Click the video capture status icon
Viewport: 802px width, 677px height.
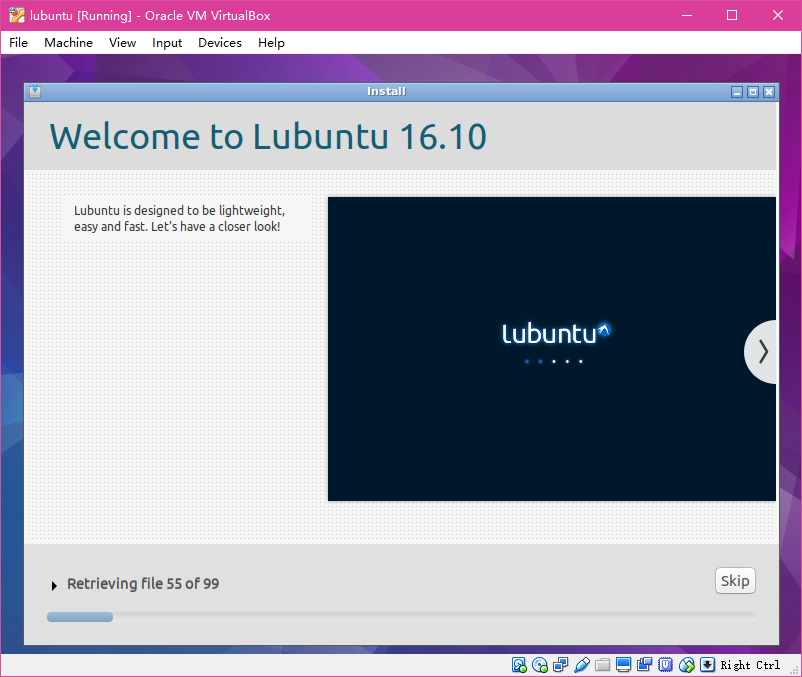(644, 665)
